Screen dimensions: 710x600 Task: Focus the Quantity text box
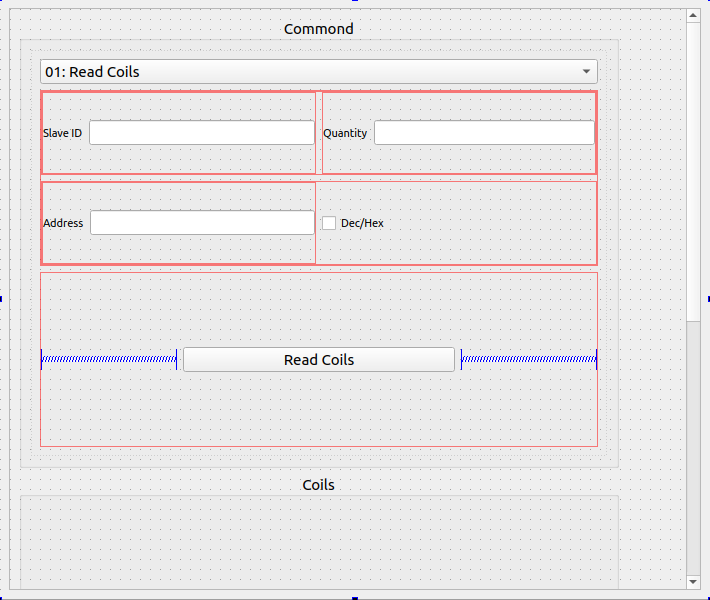(x=484, y=133)
